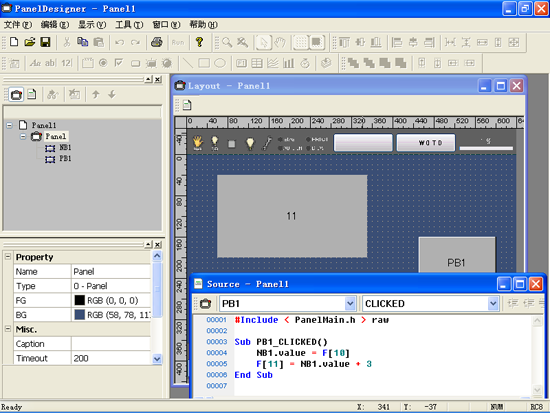Edit the Name property value Panel
550x413 pixels.
pyautogui.click(x=111, y=272)
